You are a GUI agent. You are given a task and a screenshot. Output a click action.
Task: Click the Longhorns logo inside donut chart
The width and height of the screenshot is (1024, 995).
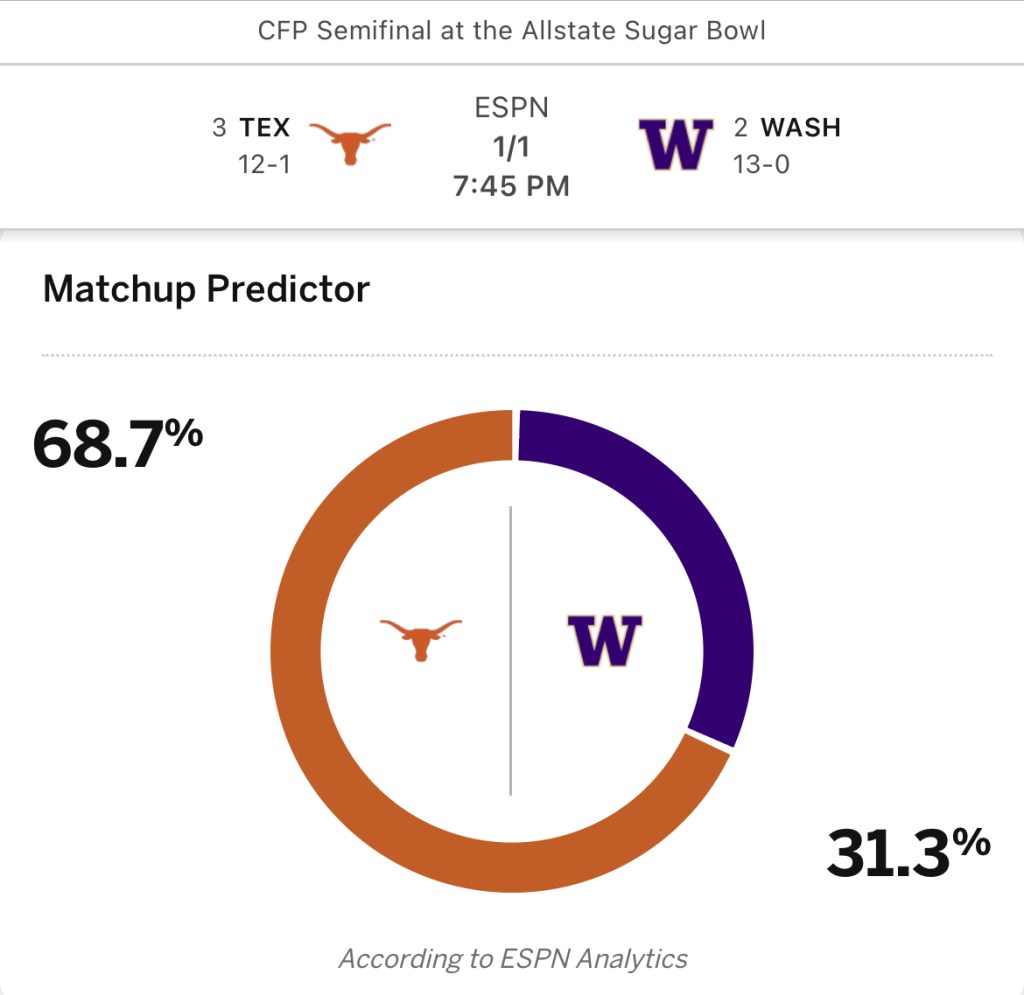tap(420, 638)
